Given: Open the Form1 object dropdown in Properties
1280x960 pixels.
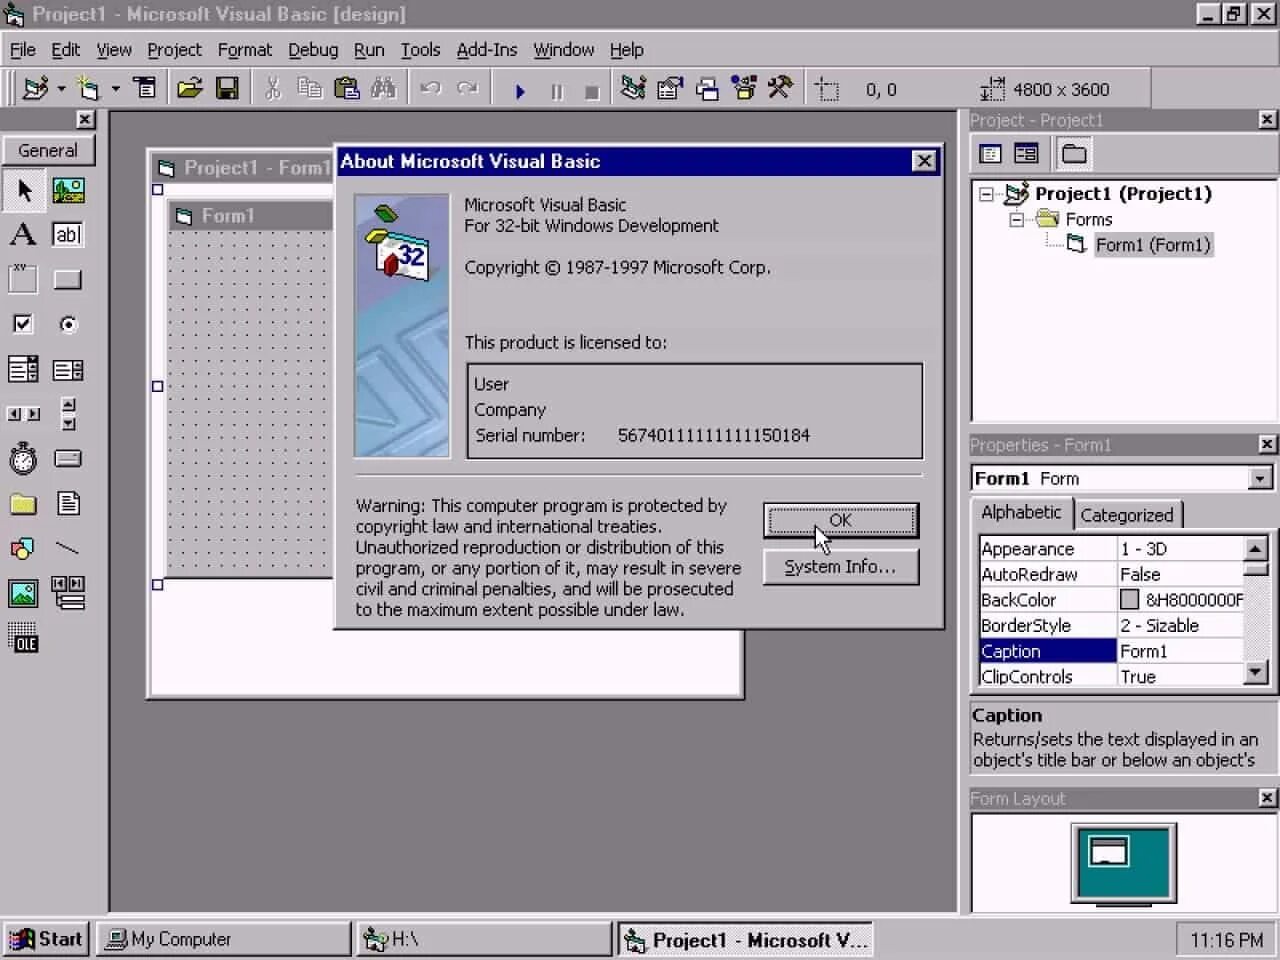Looking at the screenshot, I should [x=1260, y=479].
